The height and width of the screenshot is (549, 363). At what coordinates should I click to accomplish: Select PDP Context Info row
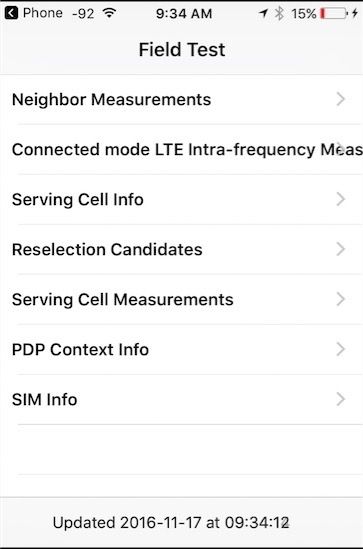click(x=181, y=349)
